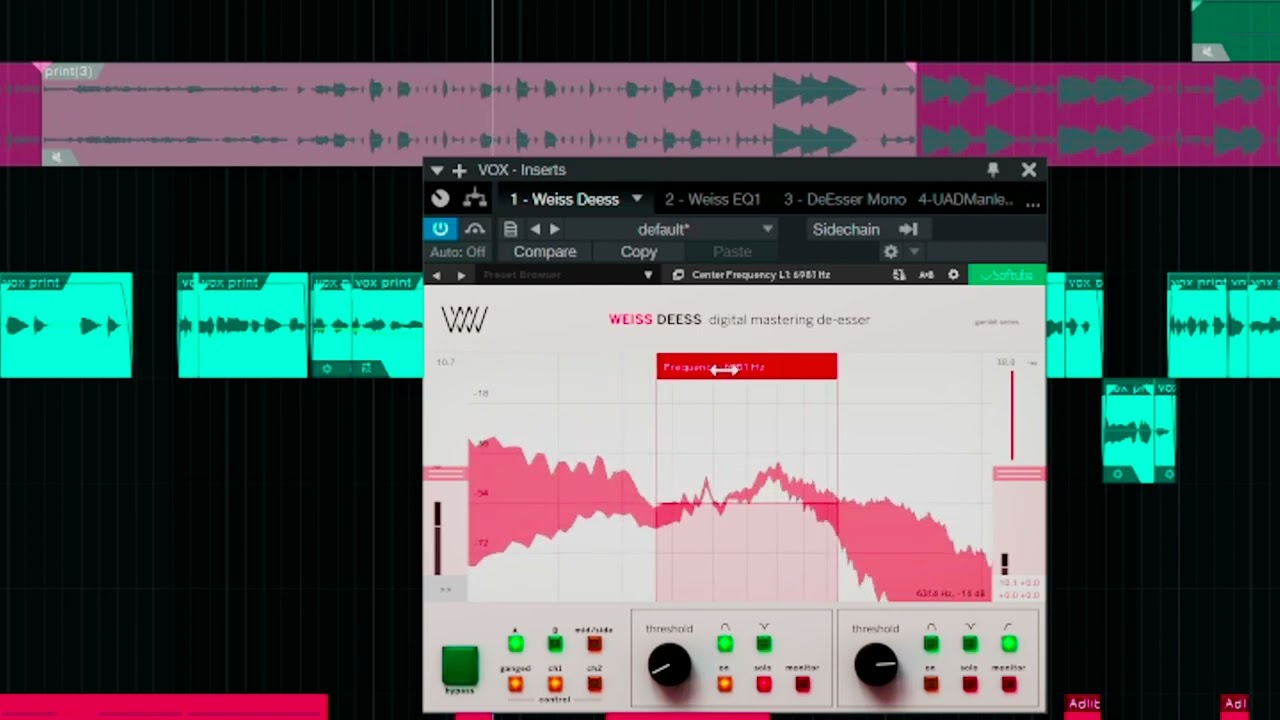The height and width of the screenshot is (720, 1280).
Task: Toggle first band's on LED
Action: pyautogui.click(x=725, y=684)
